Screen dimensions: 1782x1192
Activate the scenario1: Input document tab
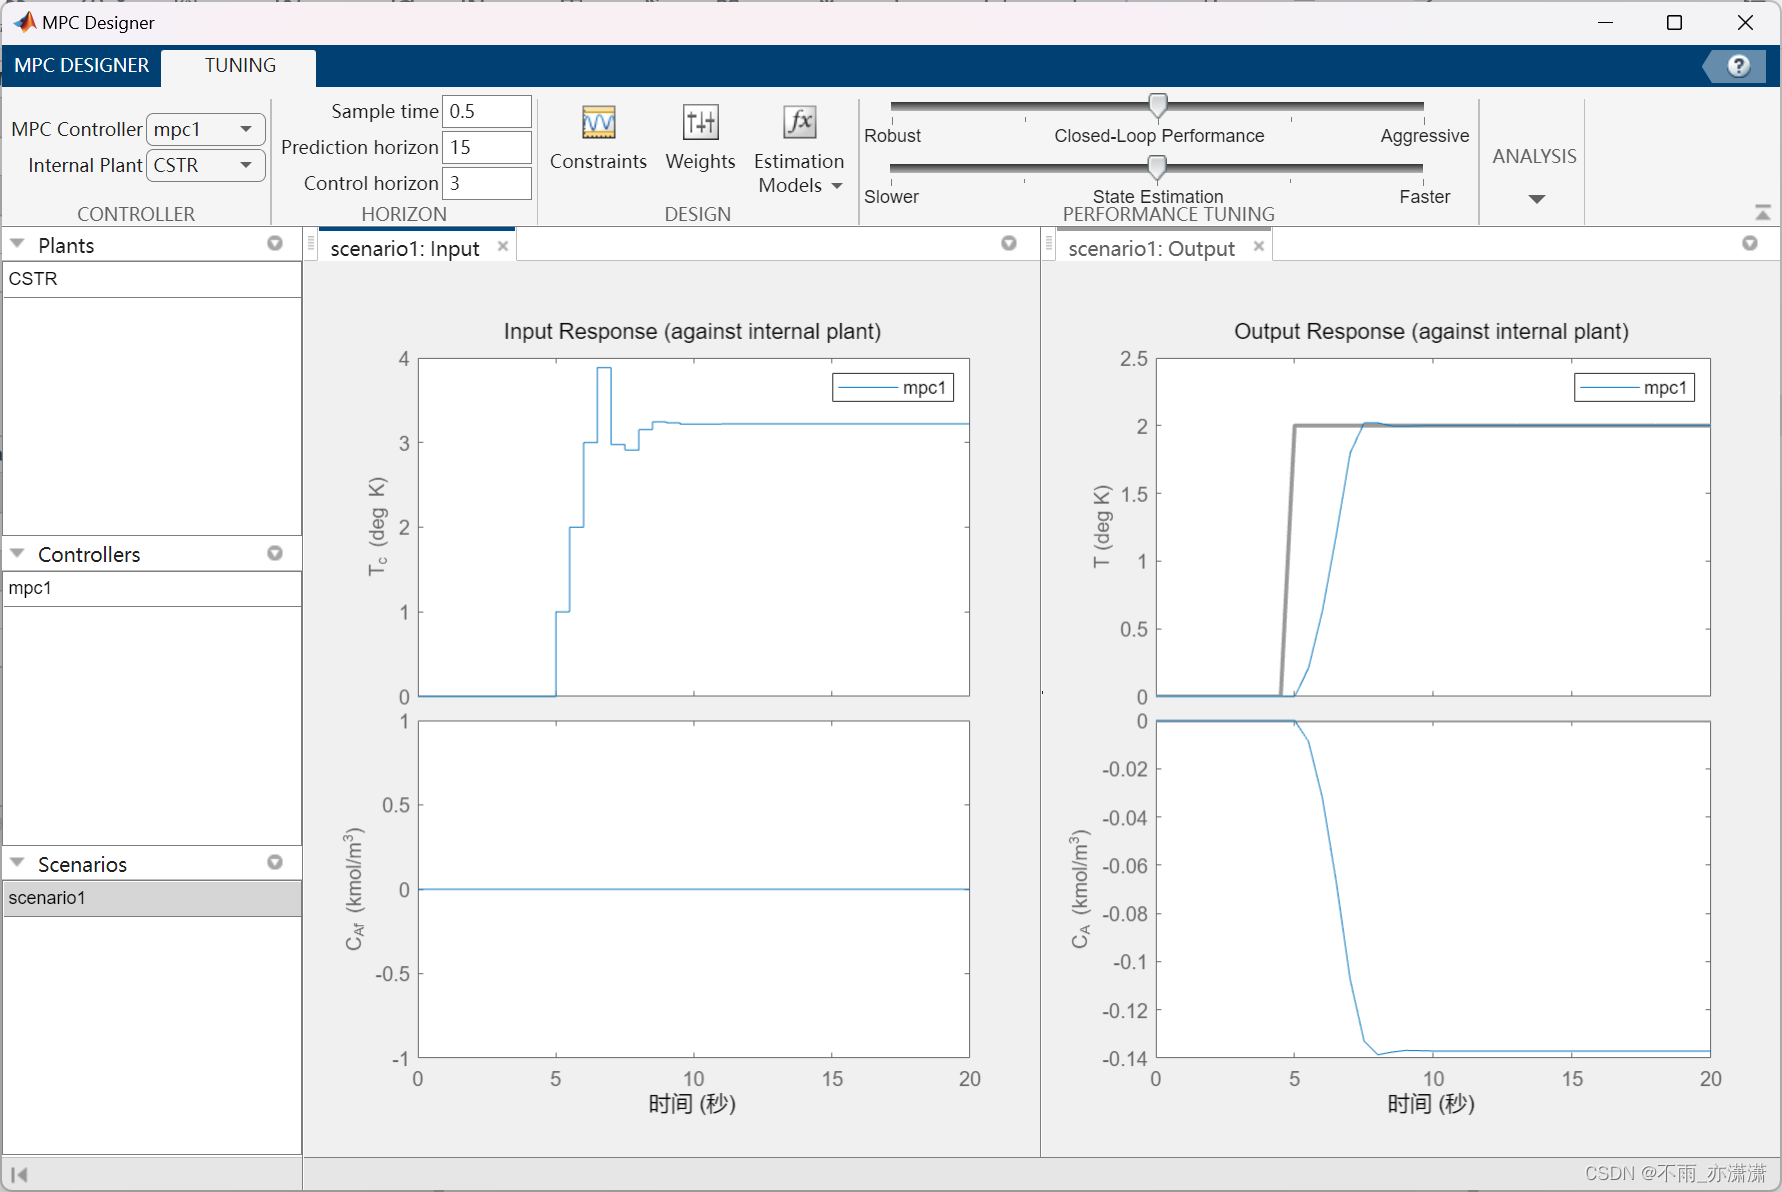405,248
